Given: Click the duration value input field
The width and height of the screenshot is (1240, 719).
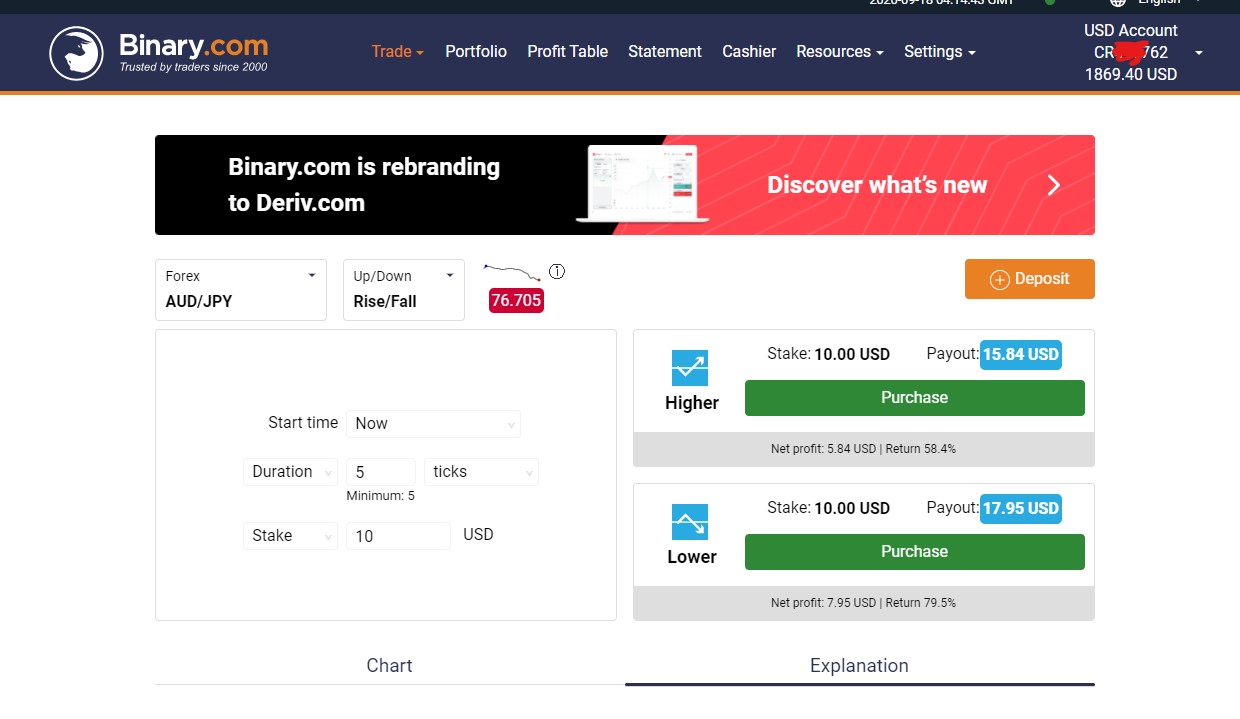Looking at the screenshot, I should pos(381,472).
